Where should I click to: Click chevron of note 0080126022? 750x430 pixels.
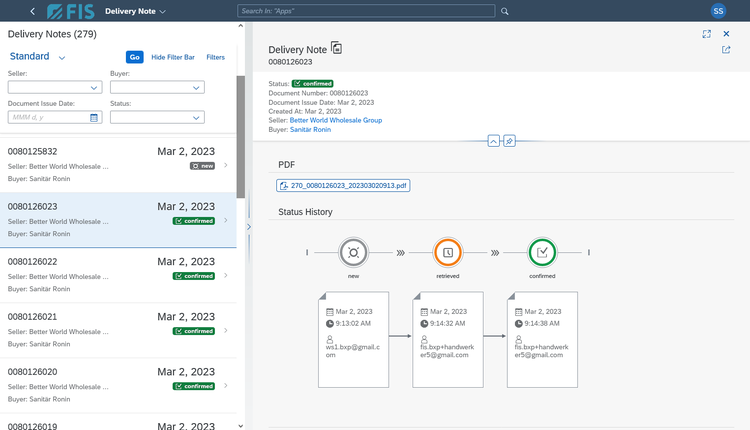tap(226, 275)
